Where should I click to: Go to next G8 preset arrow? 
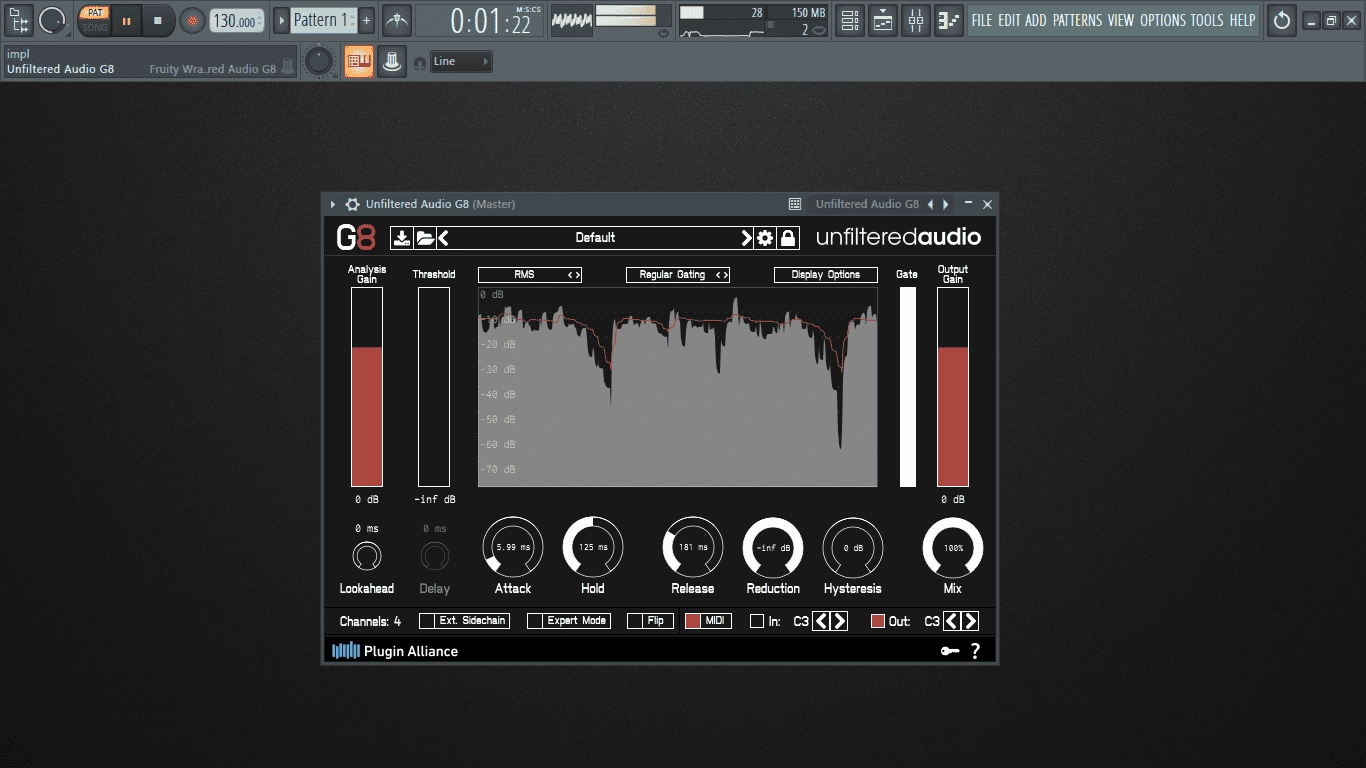746,238
